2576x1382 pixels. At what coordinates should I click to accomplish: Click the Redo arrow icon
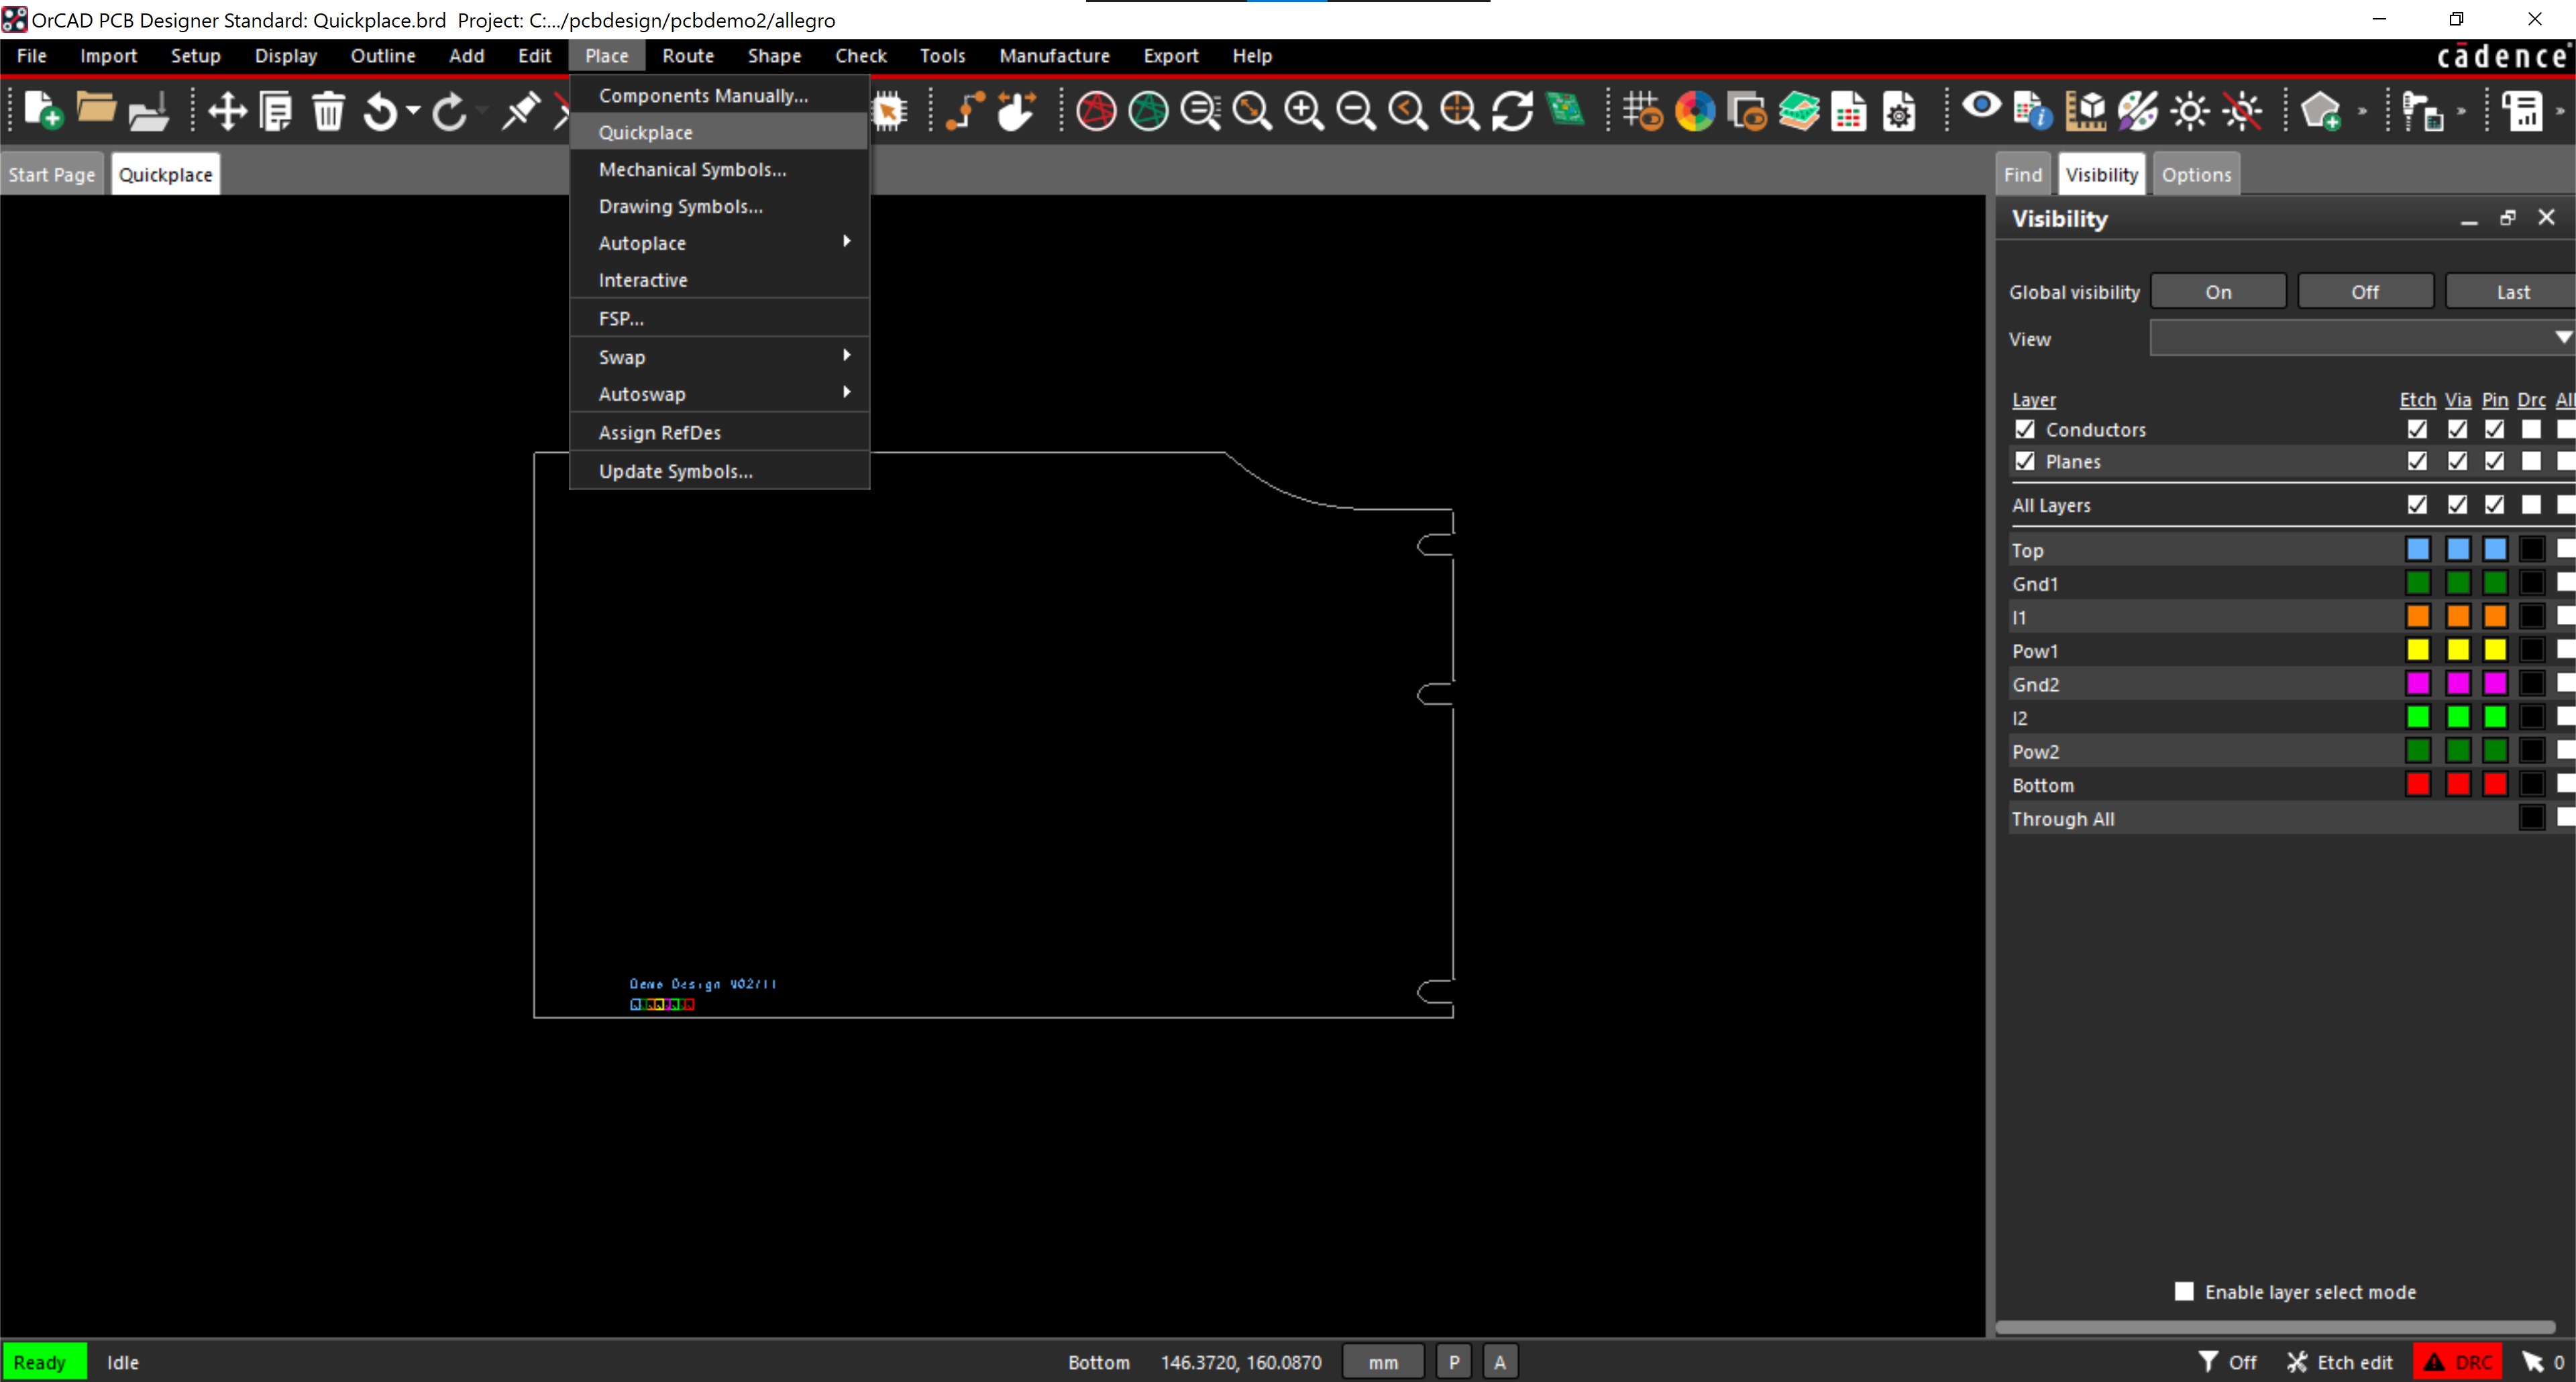449,111
